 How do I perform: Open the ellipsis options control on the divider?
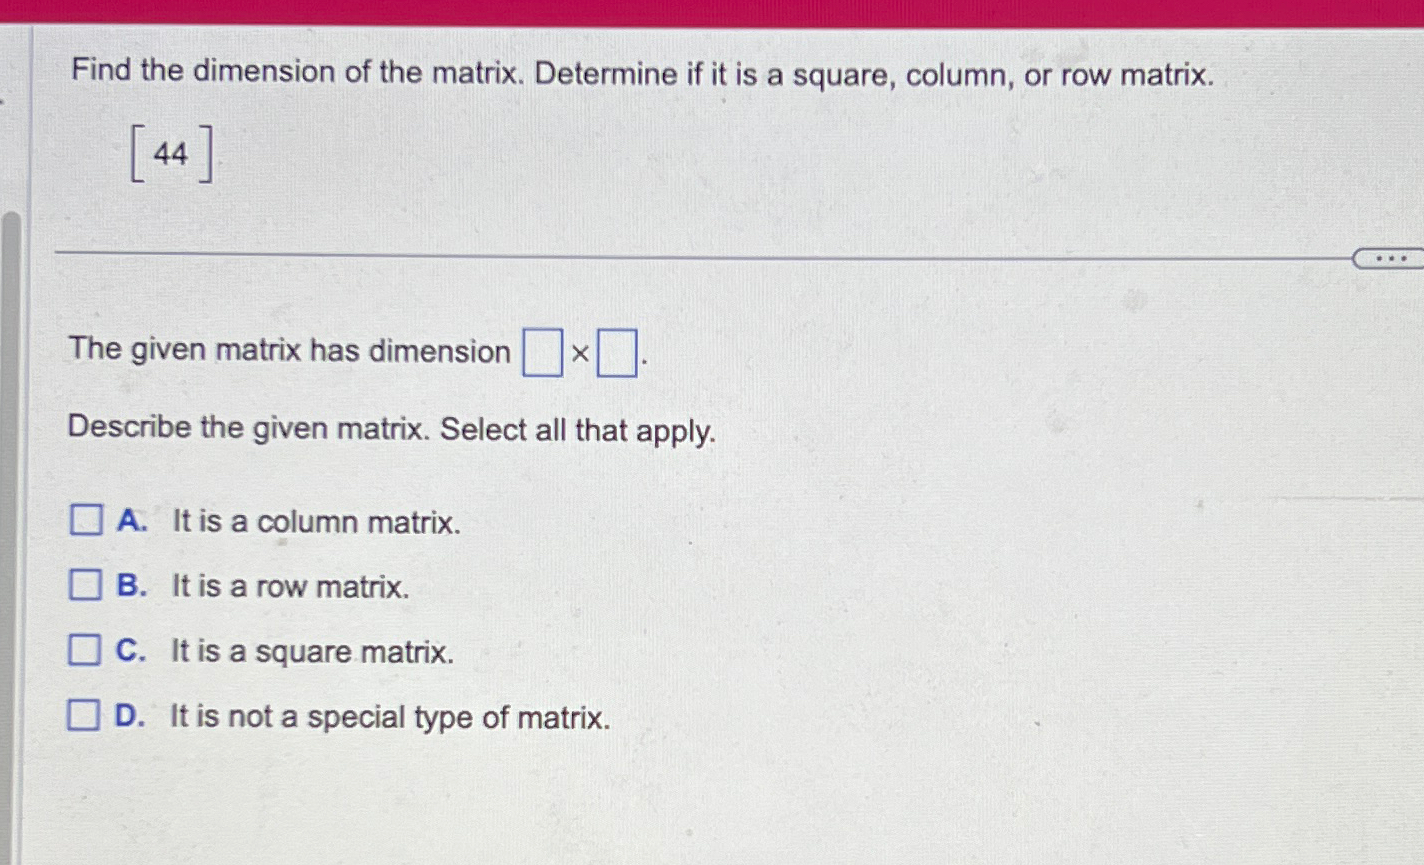(x=1390, y=258)
